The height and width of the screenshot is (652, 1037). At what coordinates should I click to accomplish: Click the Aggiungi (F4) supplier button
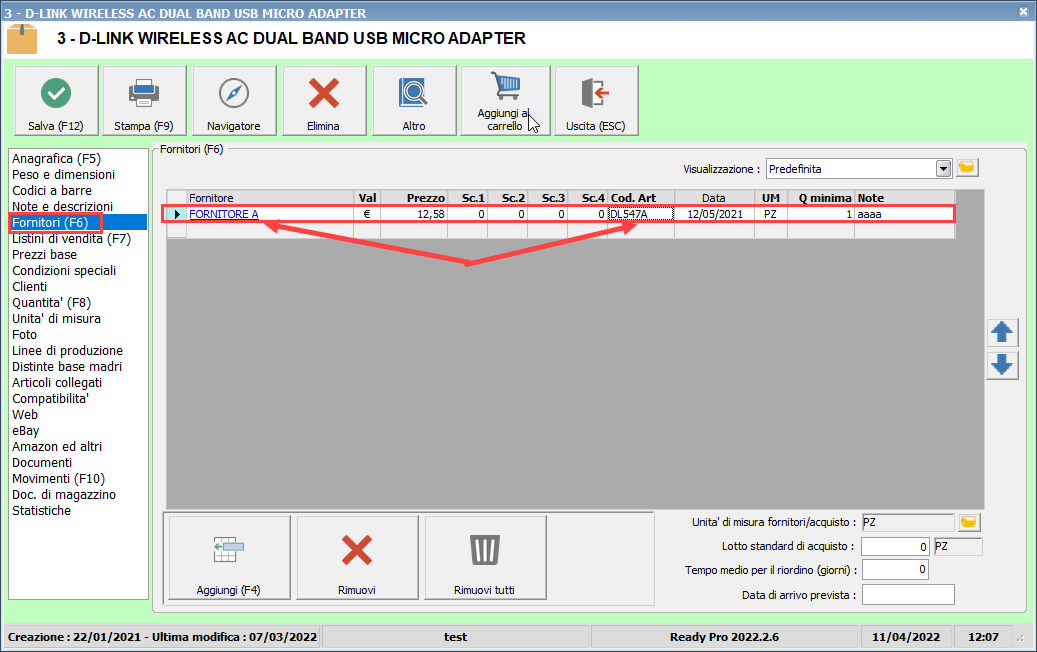click(x=229, y=557)
